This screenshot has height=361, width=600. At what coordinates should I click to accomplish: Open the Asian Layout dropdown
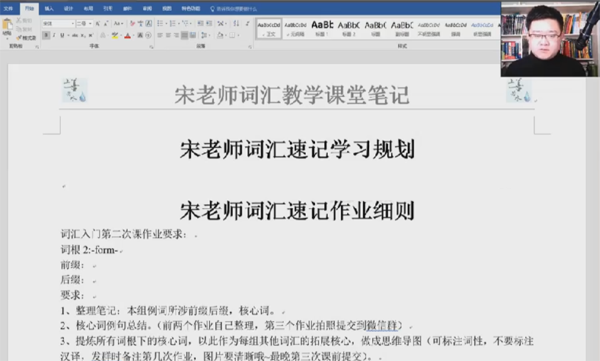click(222, 23)
